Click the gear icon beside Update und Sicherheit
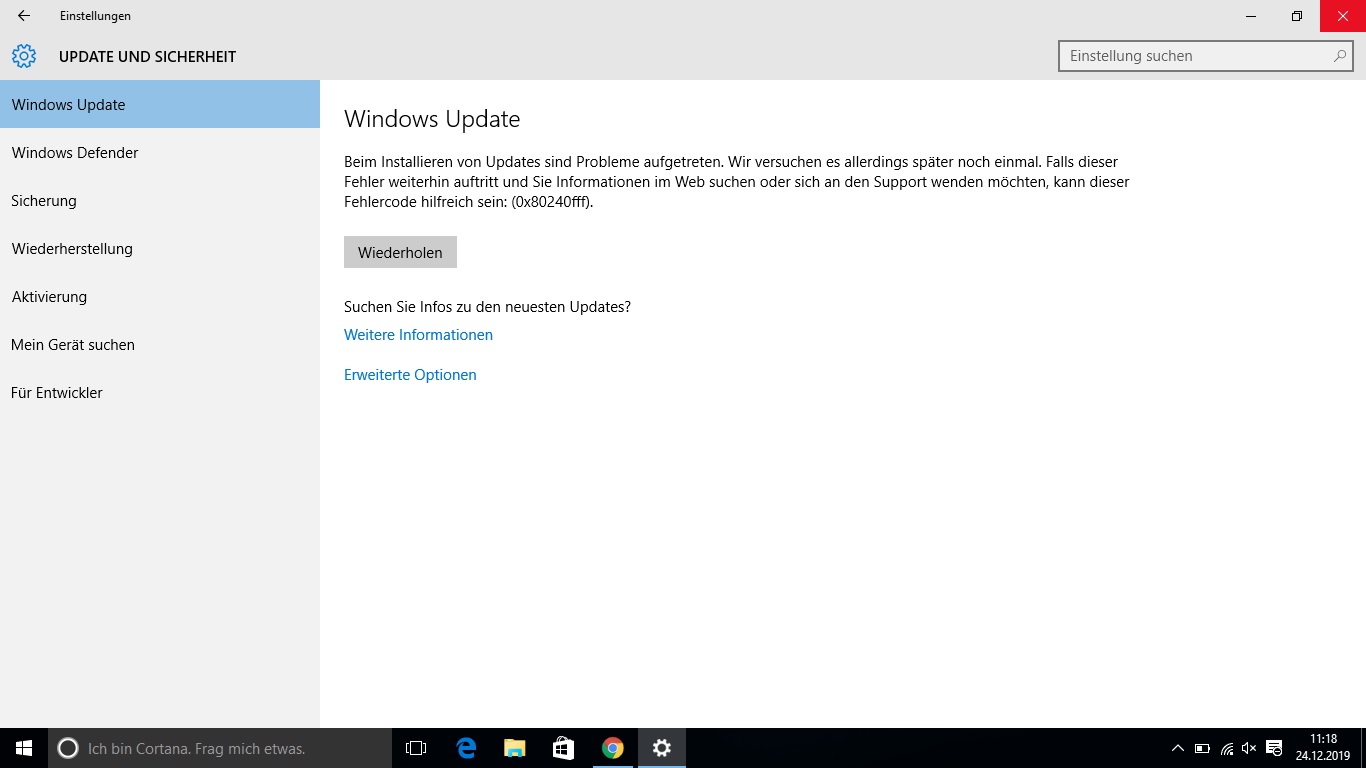 click(24, 56)
